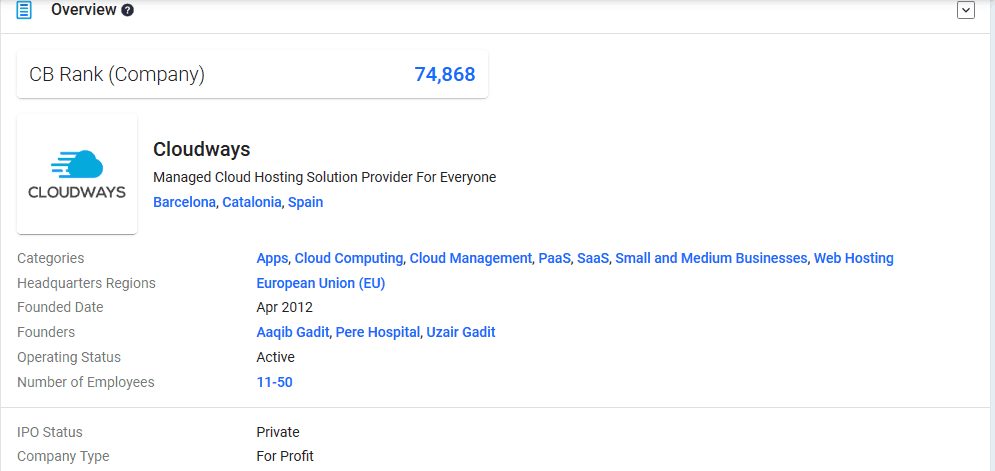Click the Active operating status value

(x=275, y=357)
